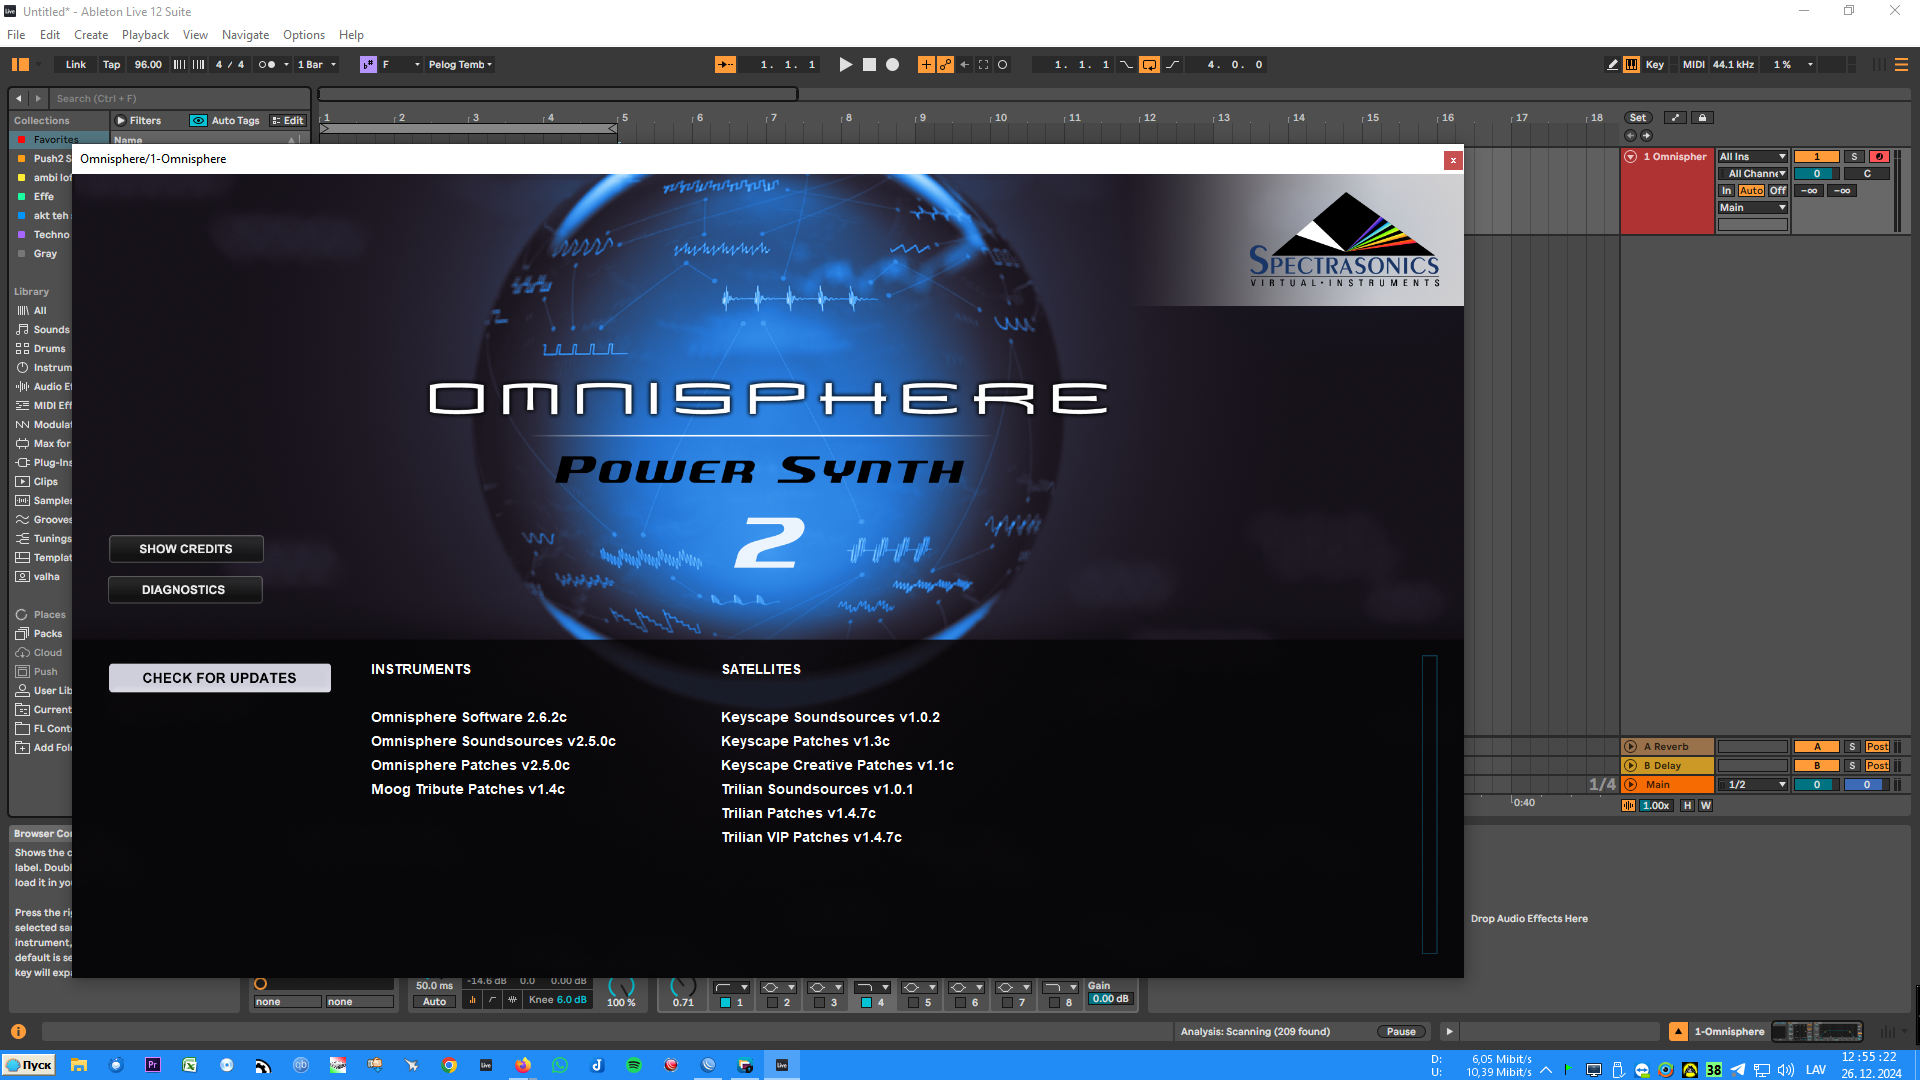Toggle Draw Mode pencil icon

coord(1612,65)
